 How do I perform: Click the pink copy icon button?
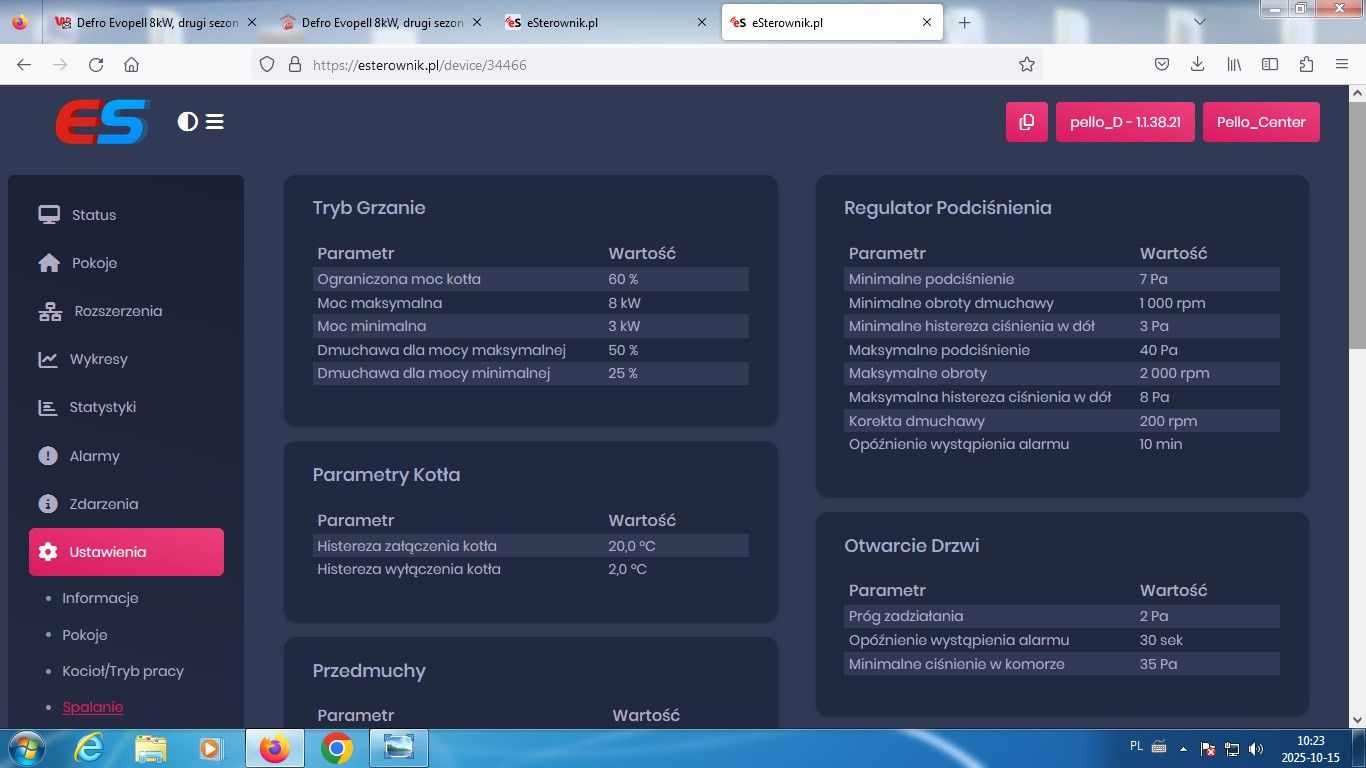tap(1026, 122)
